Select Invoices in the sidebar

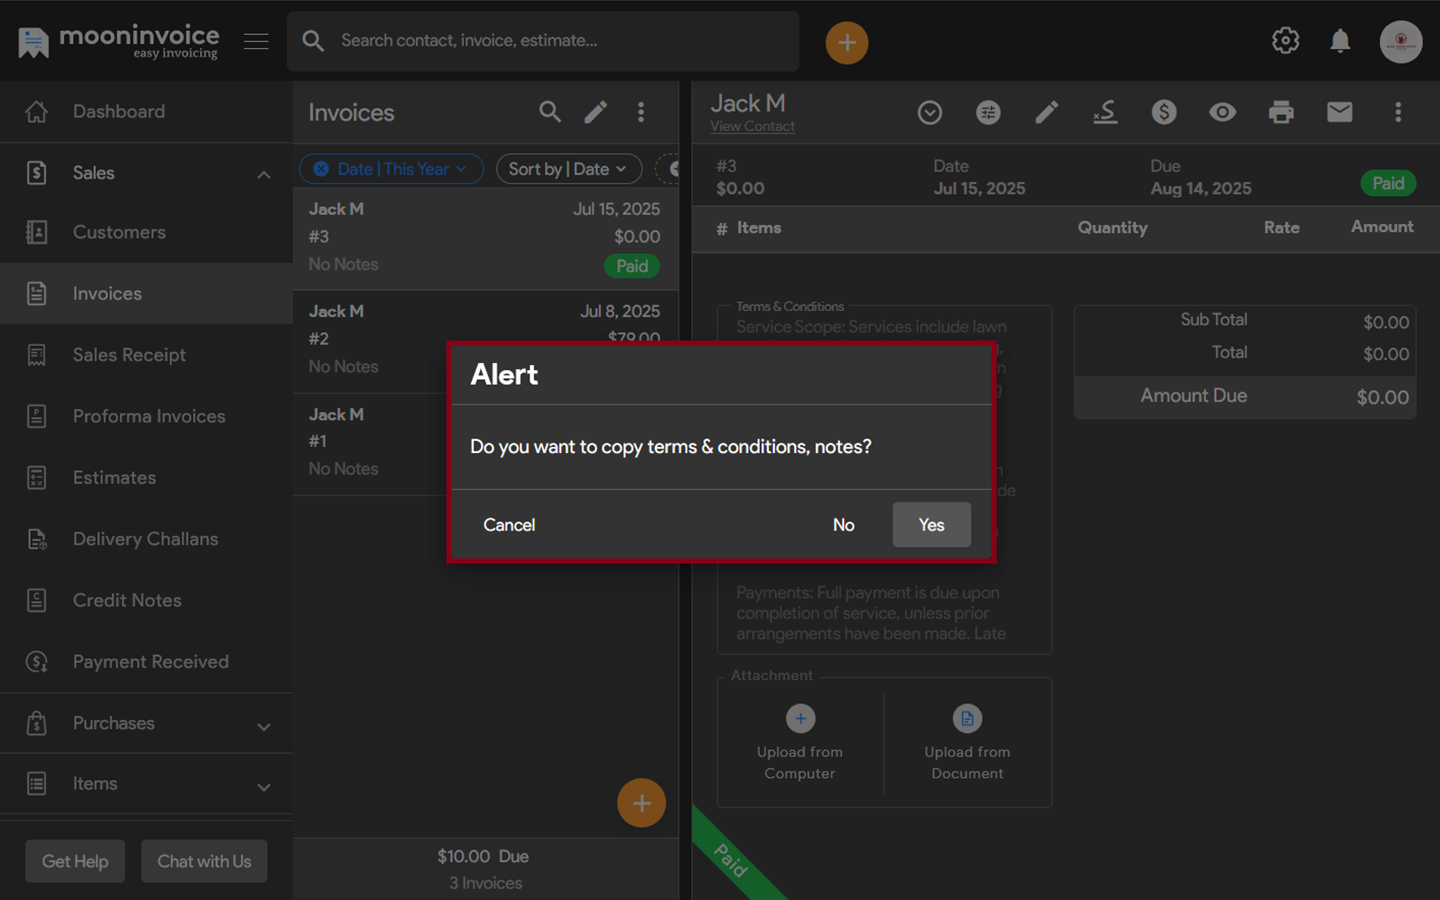click(x=146, y=293)
